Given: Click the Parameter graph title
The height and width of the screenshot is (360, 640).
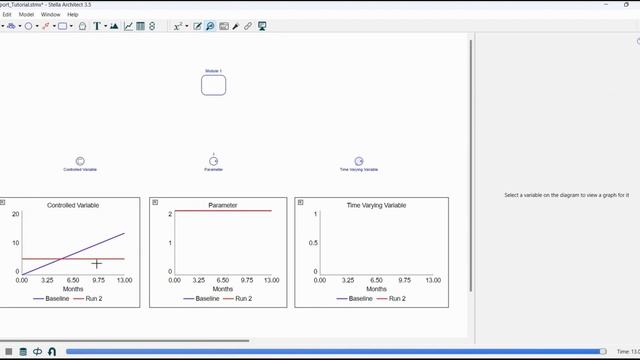Looking at the screenshot, I should point(222,205).
